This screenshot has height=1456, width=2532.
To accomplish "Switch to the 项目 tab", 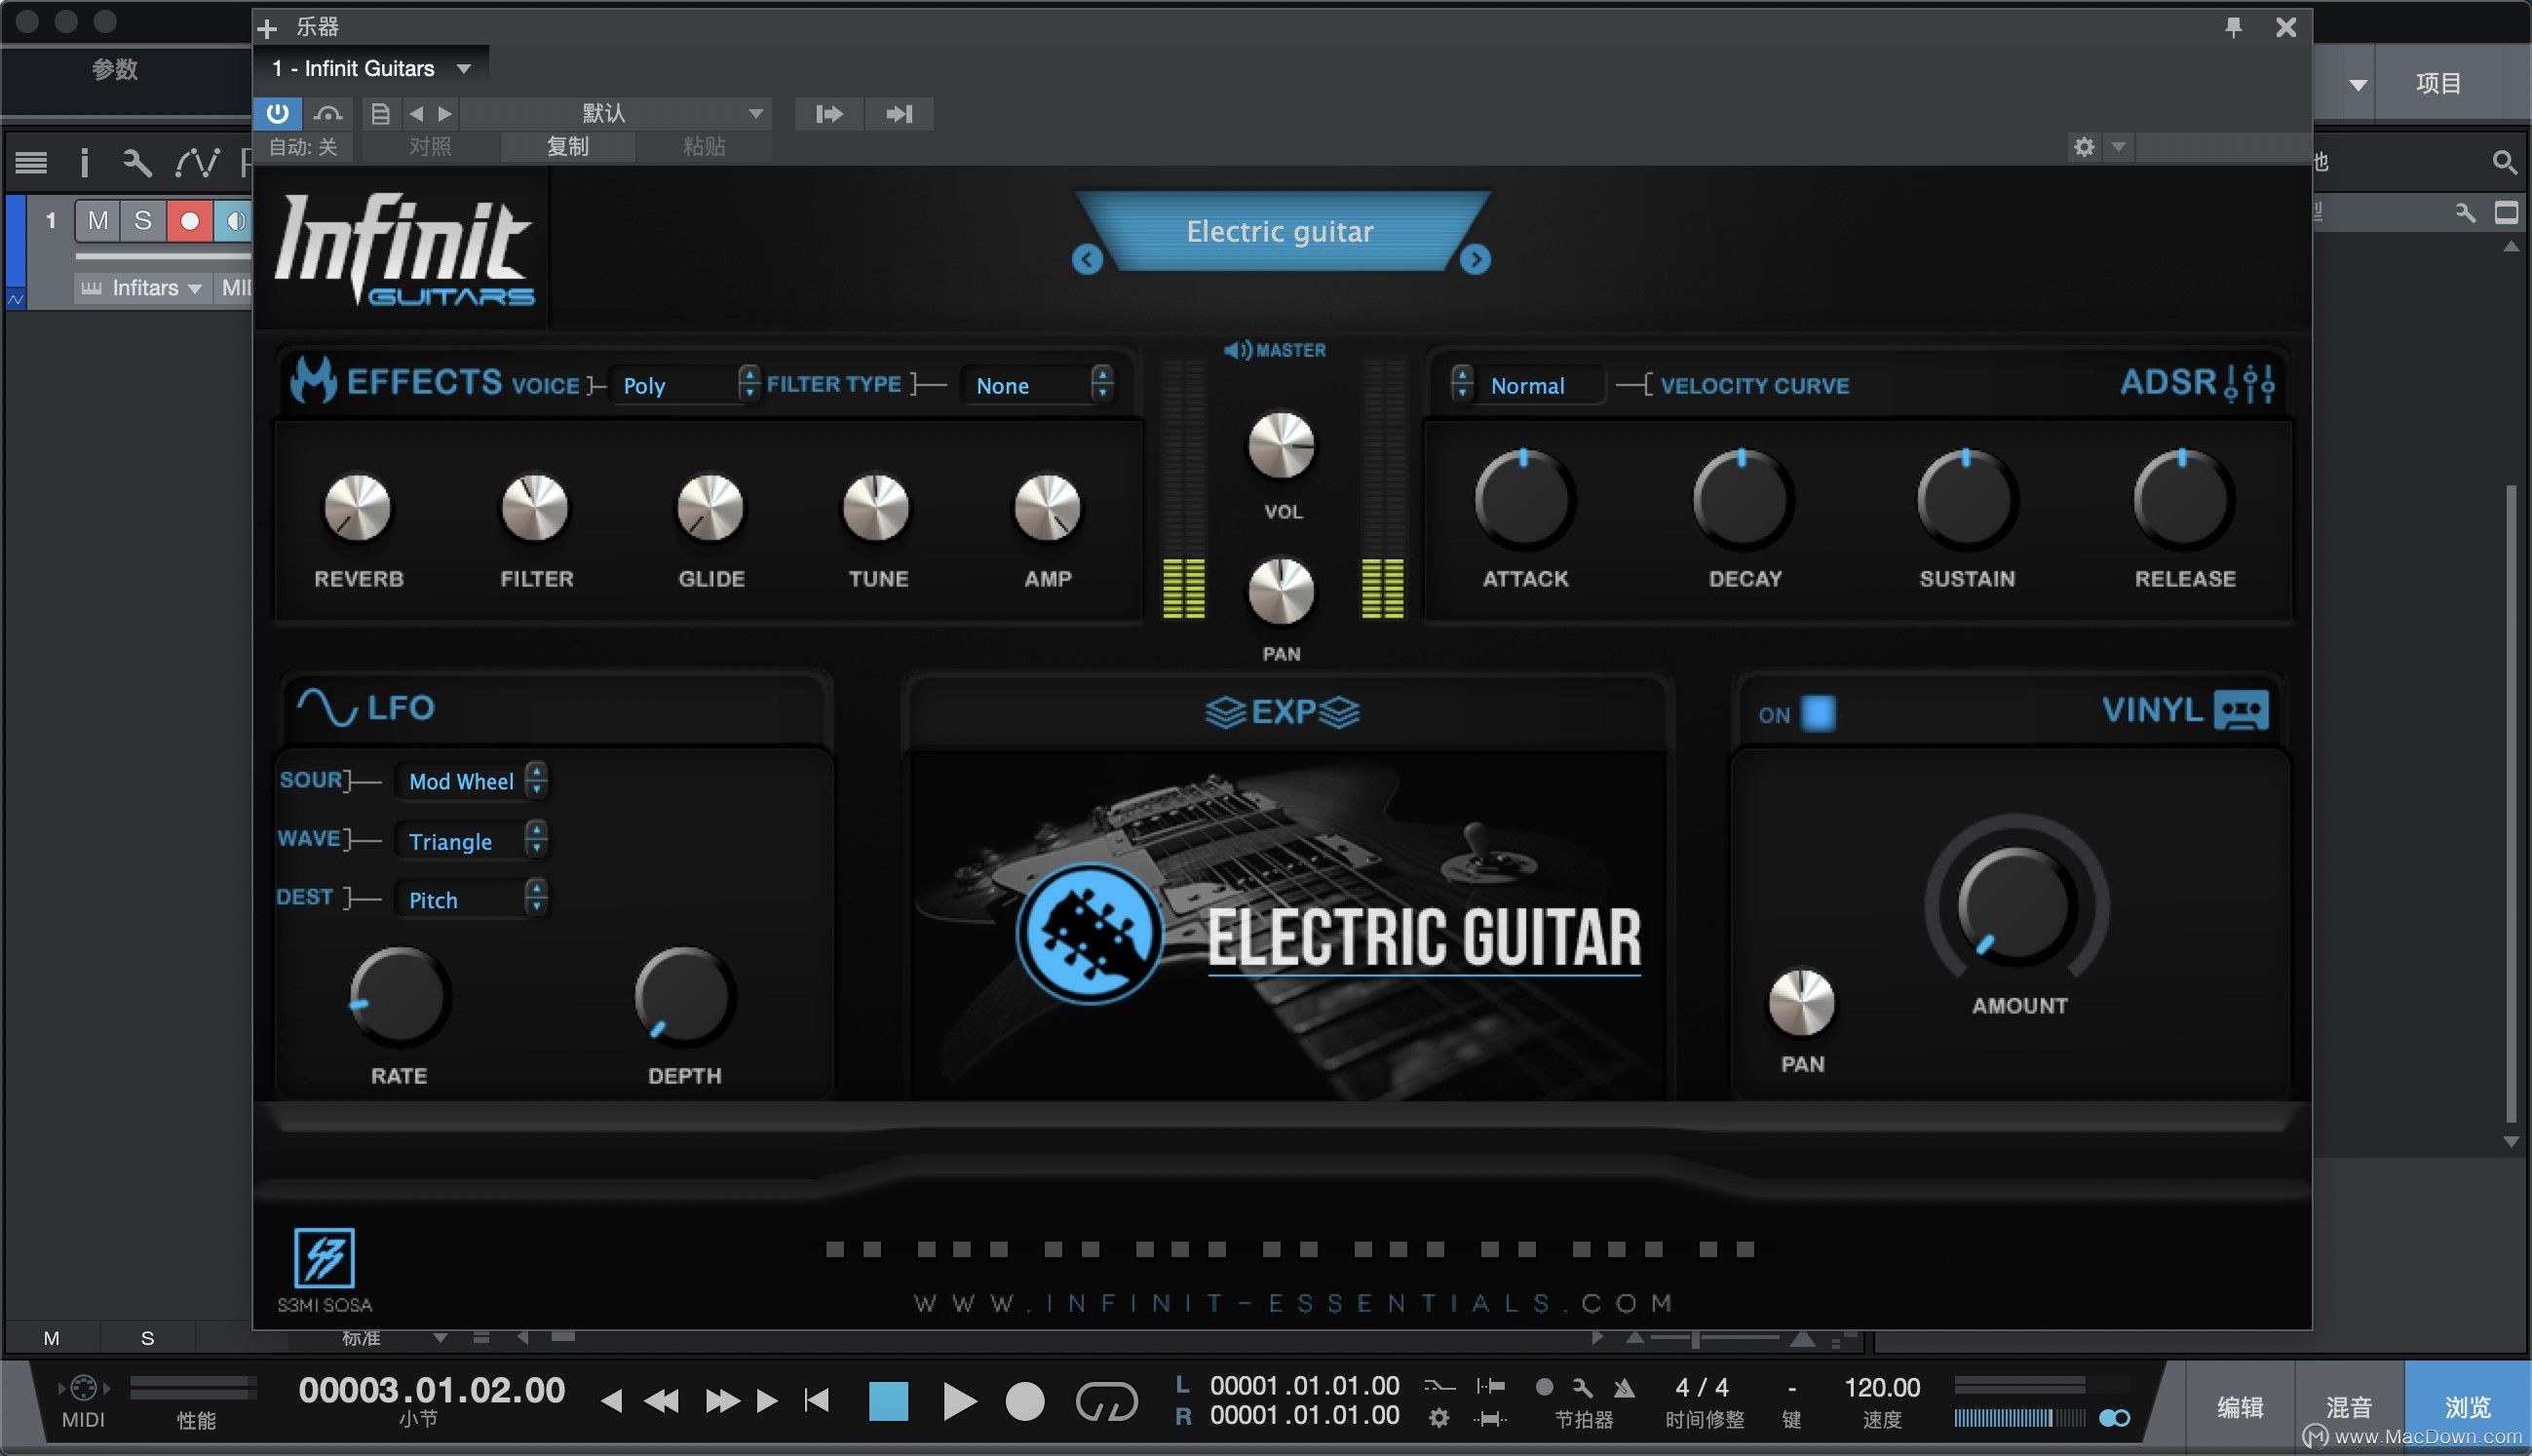I will click(2438, 83).
